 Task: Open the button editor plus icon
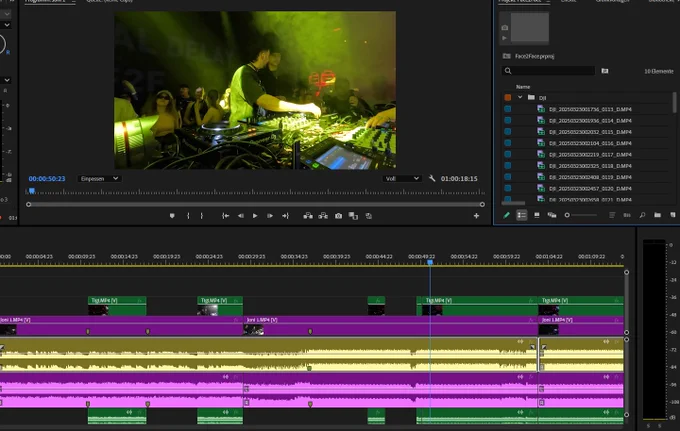click(476, 216)
